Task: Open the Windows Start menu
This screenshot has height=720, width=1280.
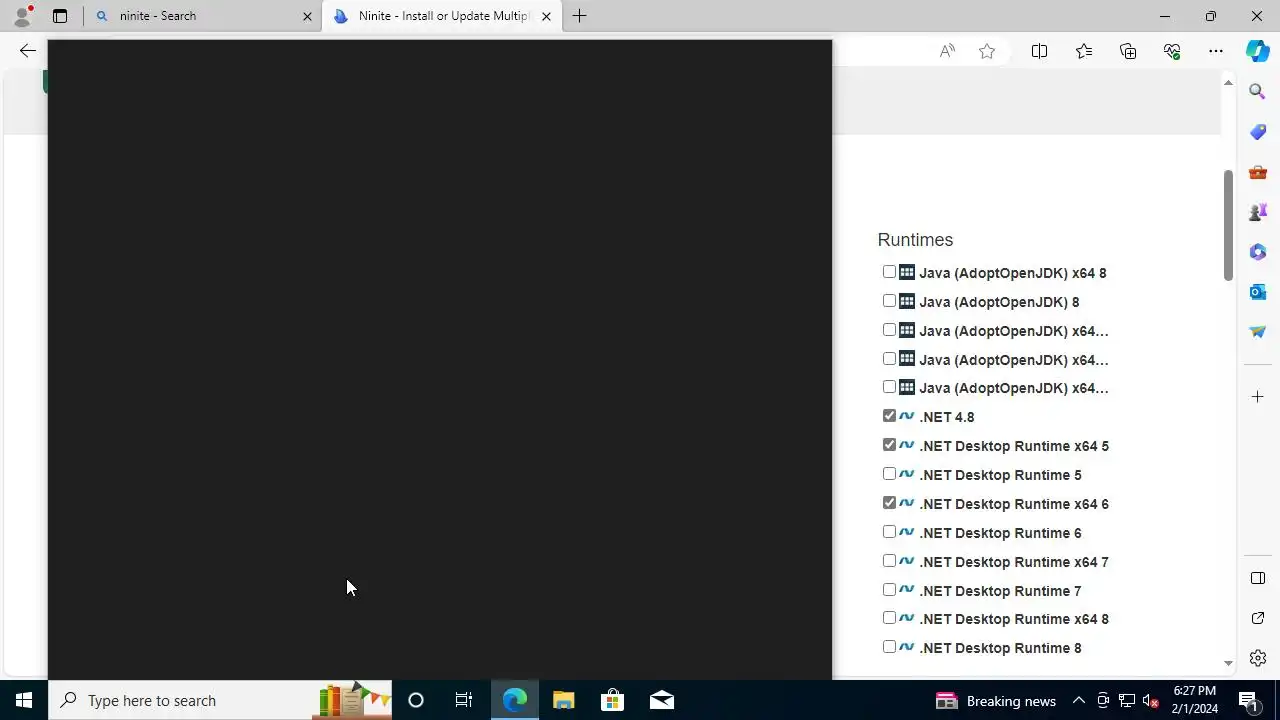Action: pyautogui.click(x=24, y=700)
